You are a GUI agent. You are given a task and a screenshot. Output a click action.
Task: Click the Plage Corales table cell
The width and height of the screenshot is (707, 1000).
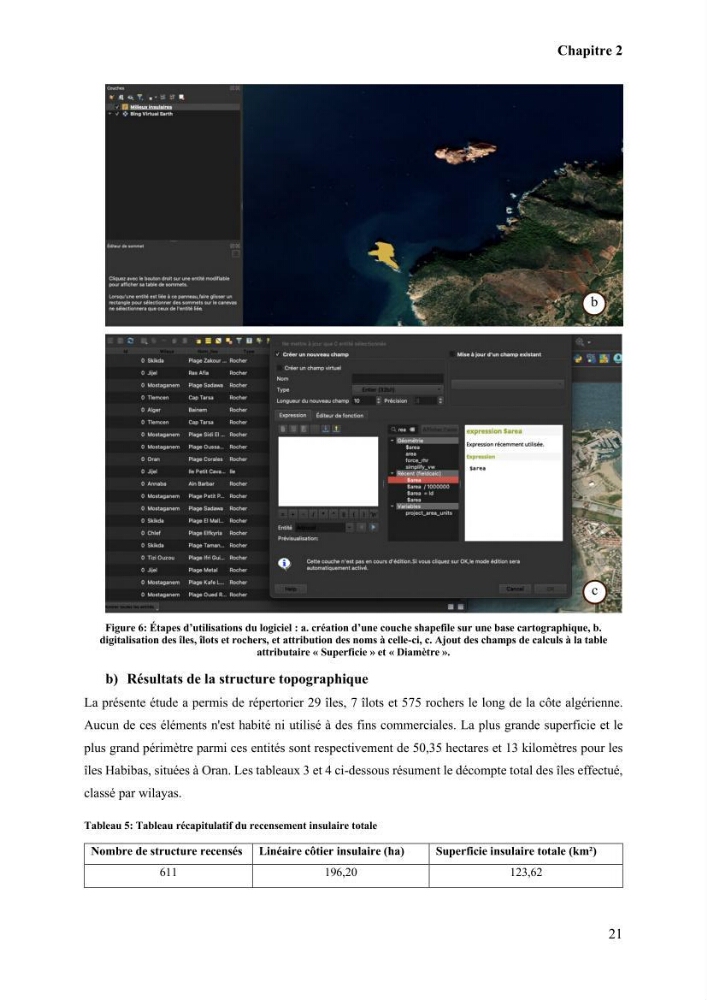pyautogui.click(x=205, y=459)
